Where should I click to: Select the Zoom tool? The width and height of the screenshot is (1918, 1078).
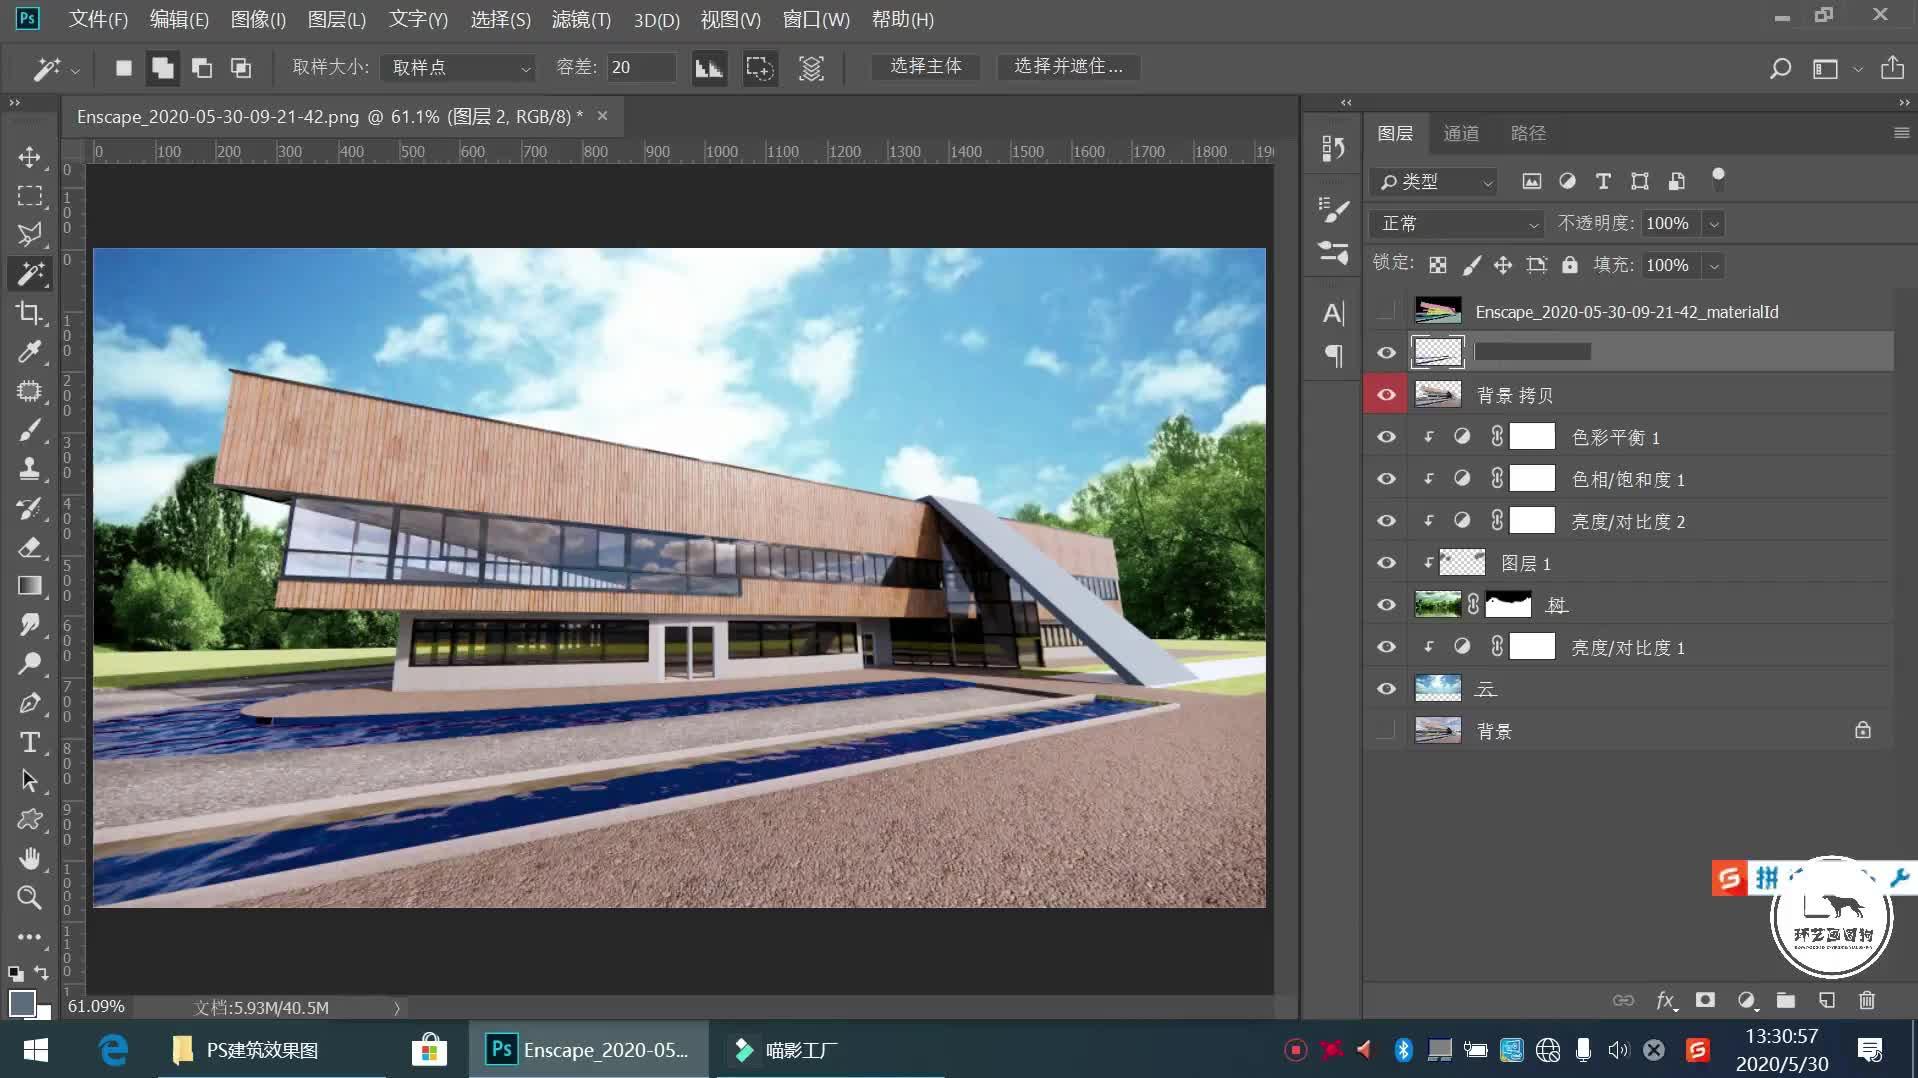29,898
